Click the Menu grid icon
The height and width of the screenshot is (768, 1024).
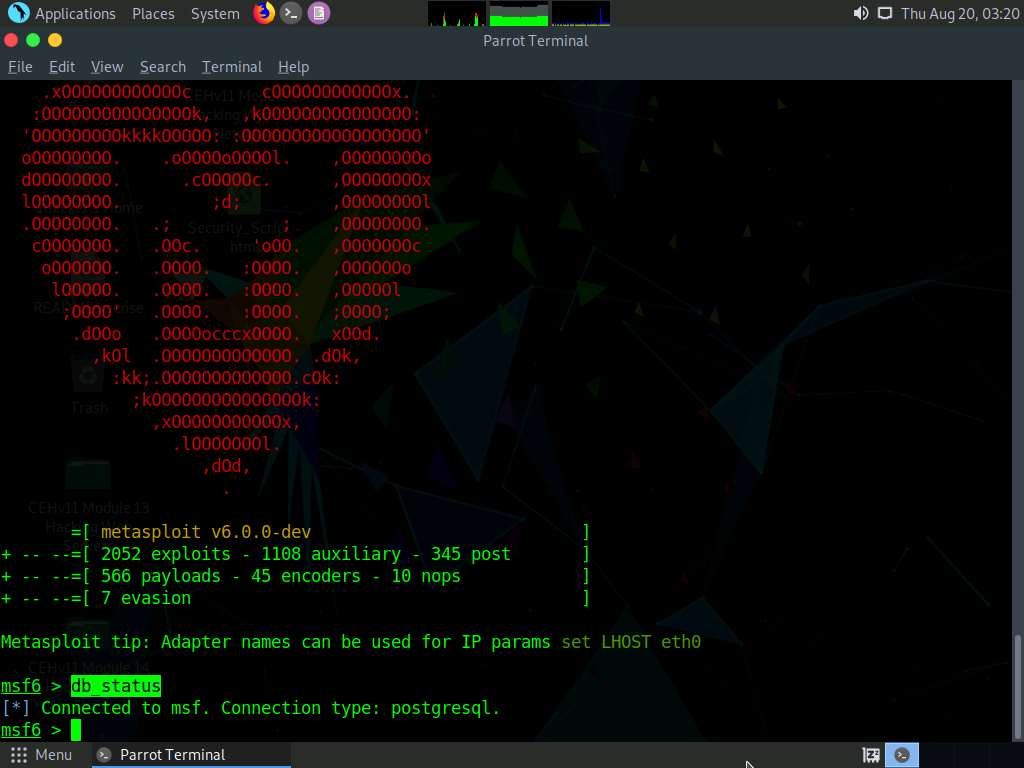(19, 755)
